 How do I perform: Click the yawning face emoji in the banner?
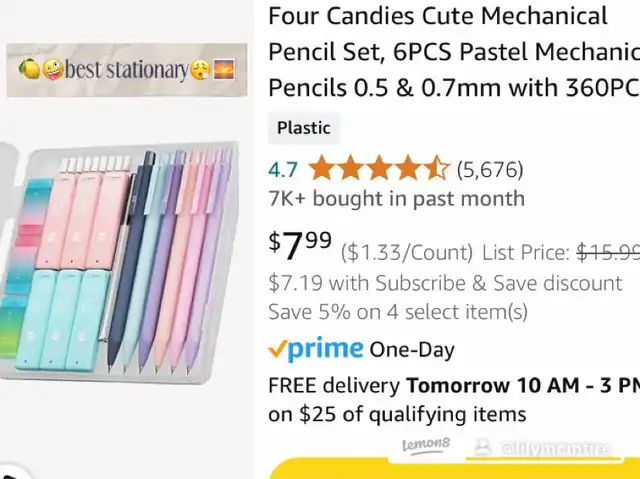click(200, 69)
